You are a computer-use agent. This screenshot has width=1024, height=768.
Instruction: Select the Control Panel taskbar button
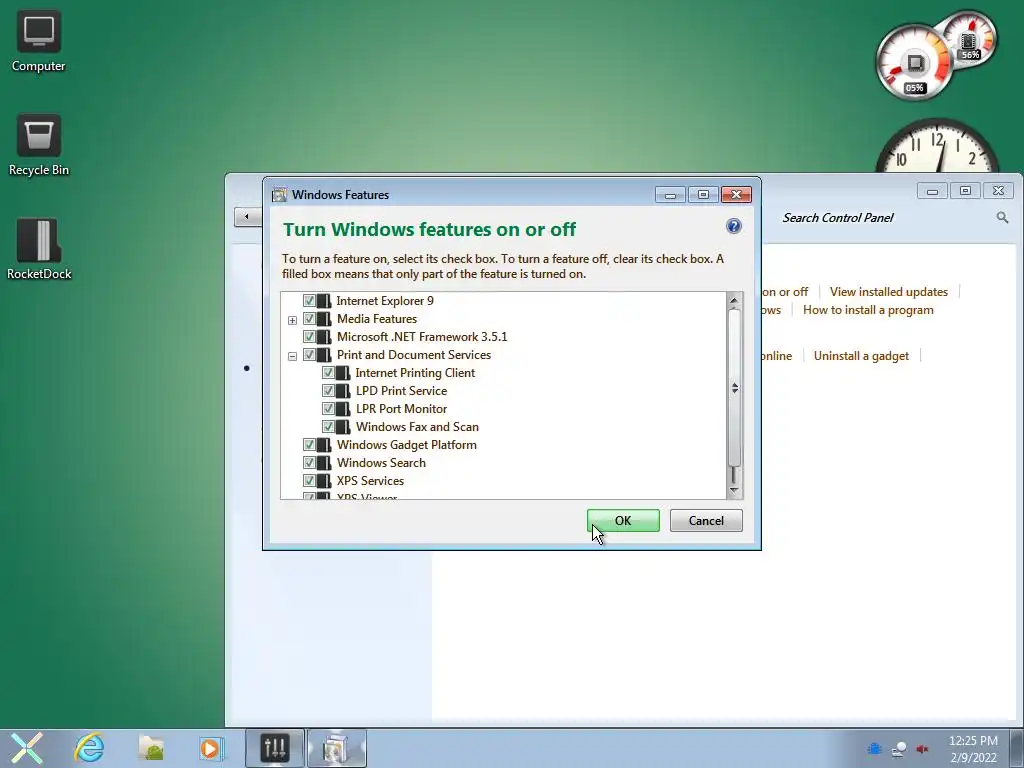click(x=274, y=748)
